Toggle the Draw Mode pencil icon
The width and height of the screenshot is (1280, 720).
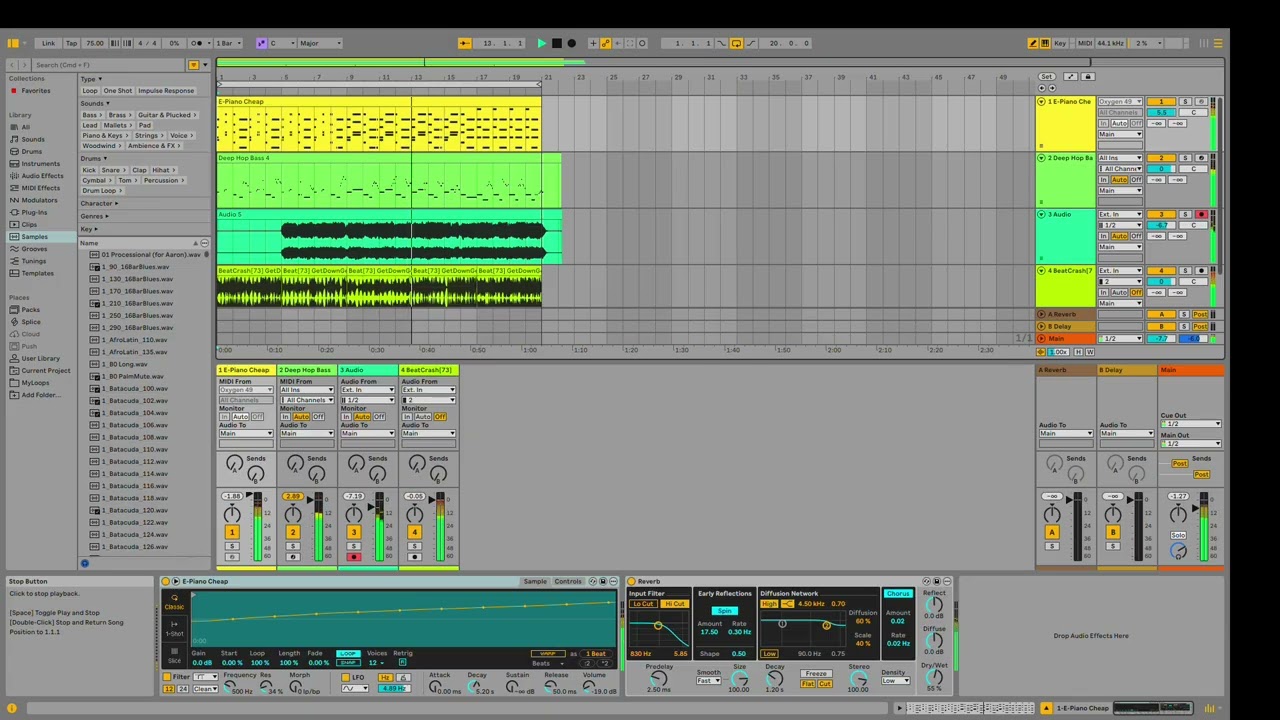point(1033,43)
